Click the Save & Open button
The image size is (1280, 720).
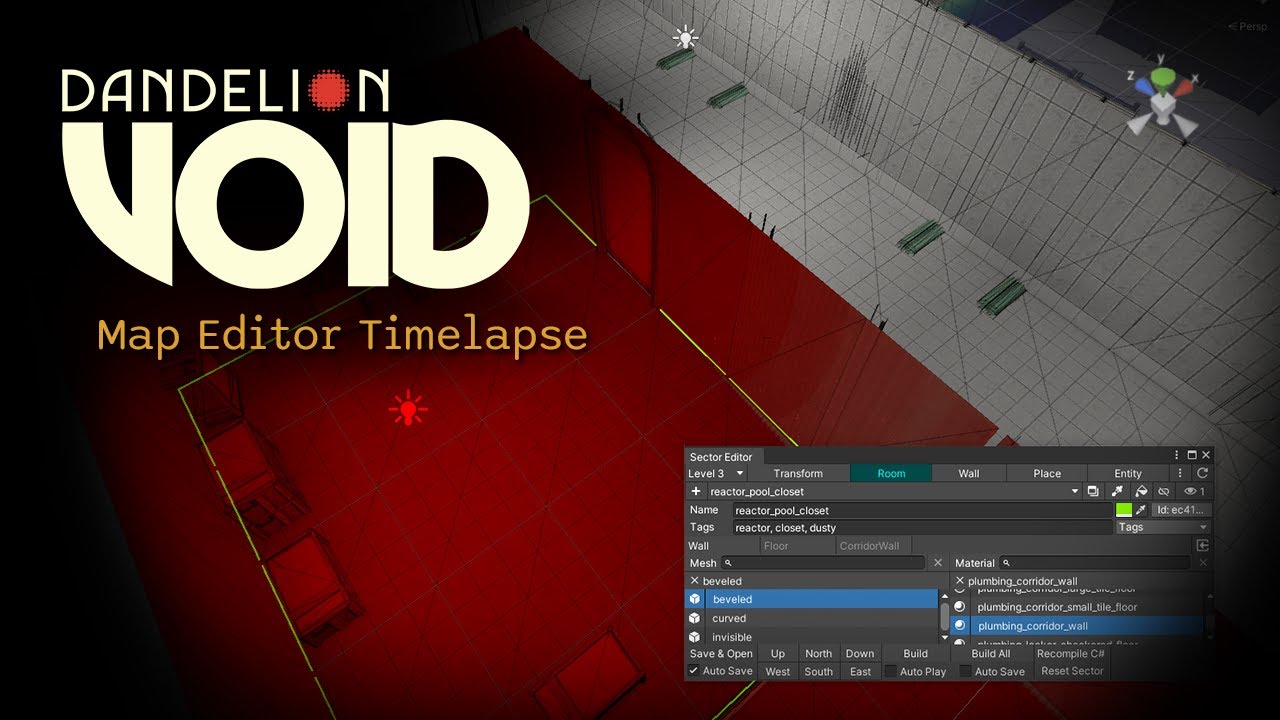(x=721, y=654)
